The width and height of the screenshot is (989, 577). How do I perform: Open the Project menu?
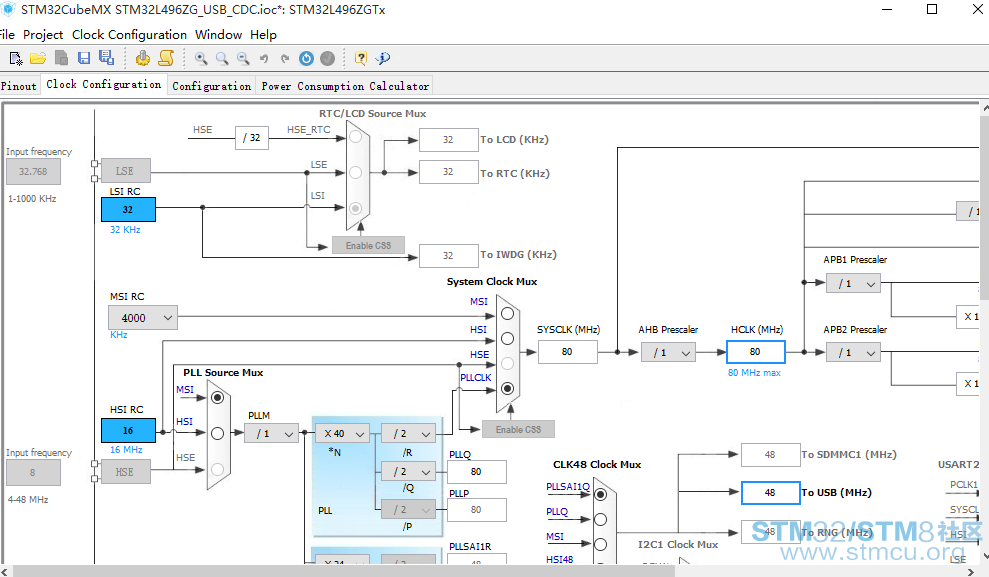point(43,35)
